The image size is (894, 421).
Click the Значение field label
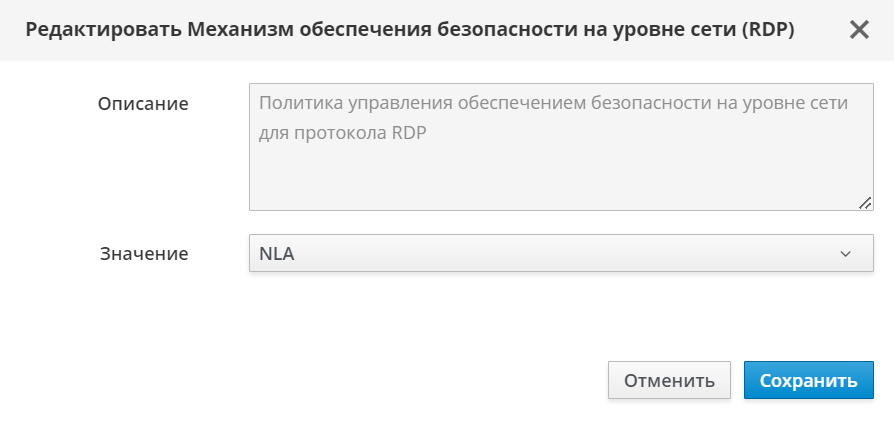point(144,254)
